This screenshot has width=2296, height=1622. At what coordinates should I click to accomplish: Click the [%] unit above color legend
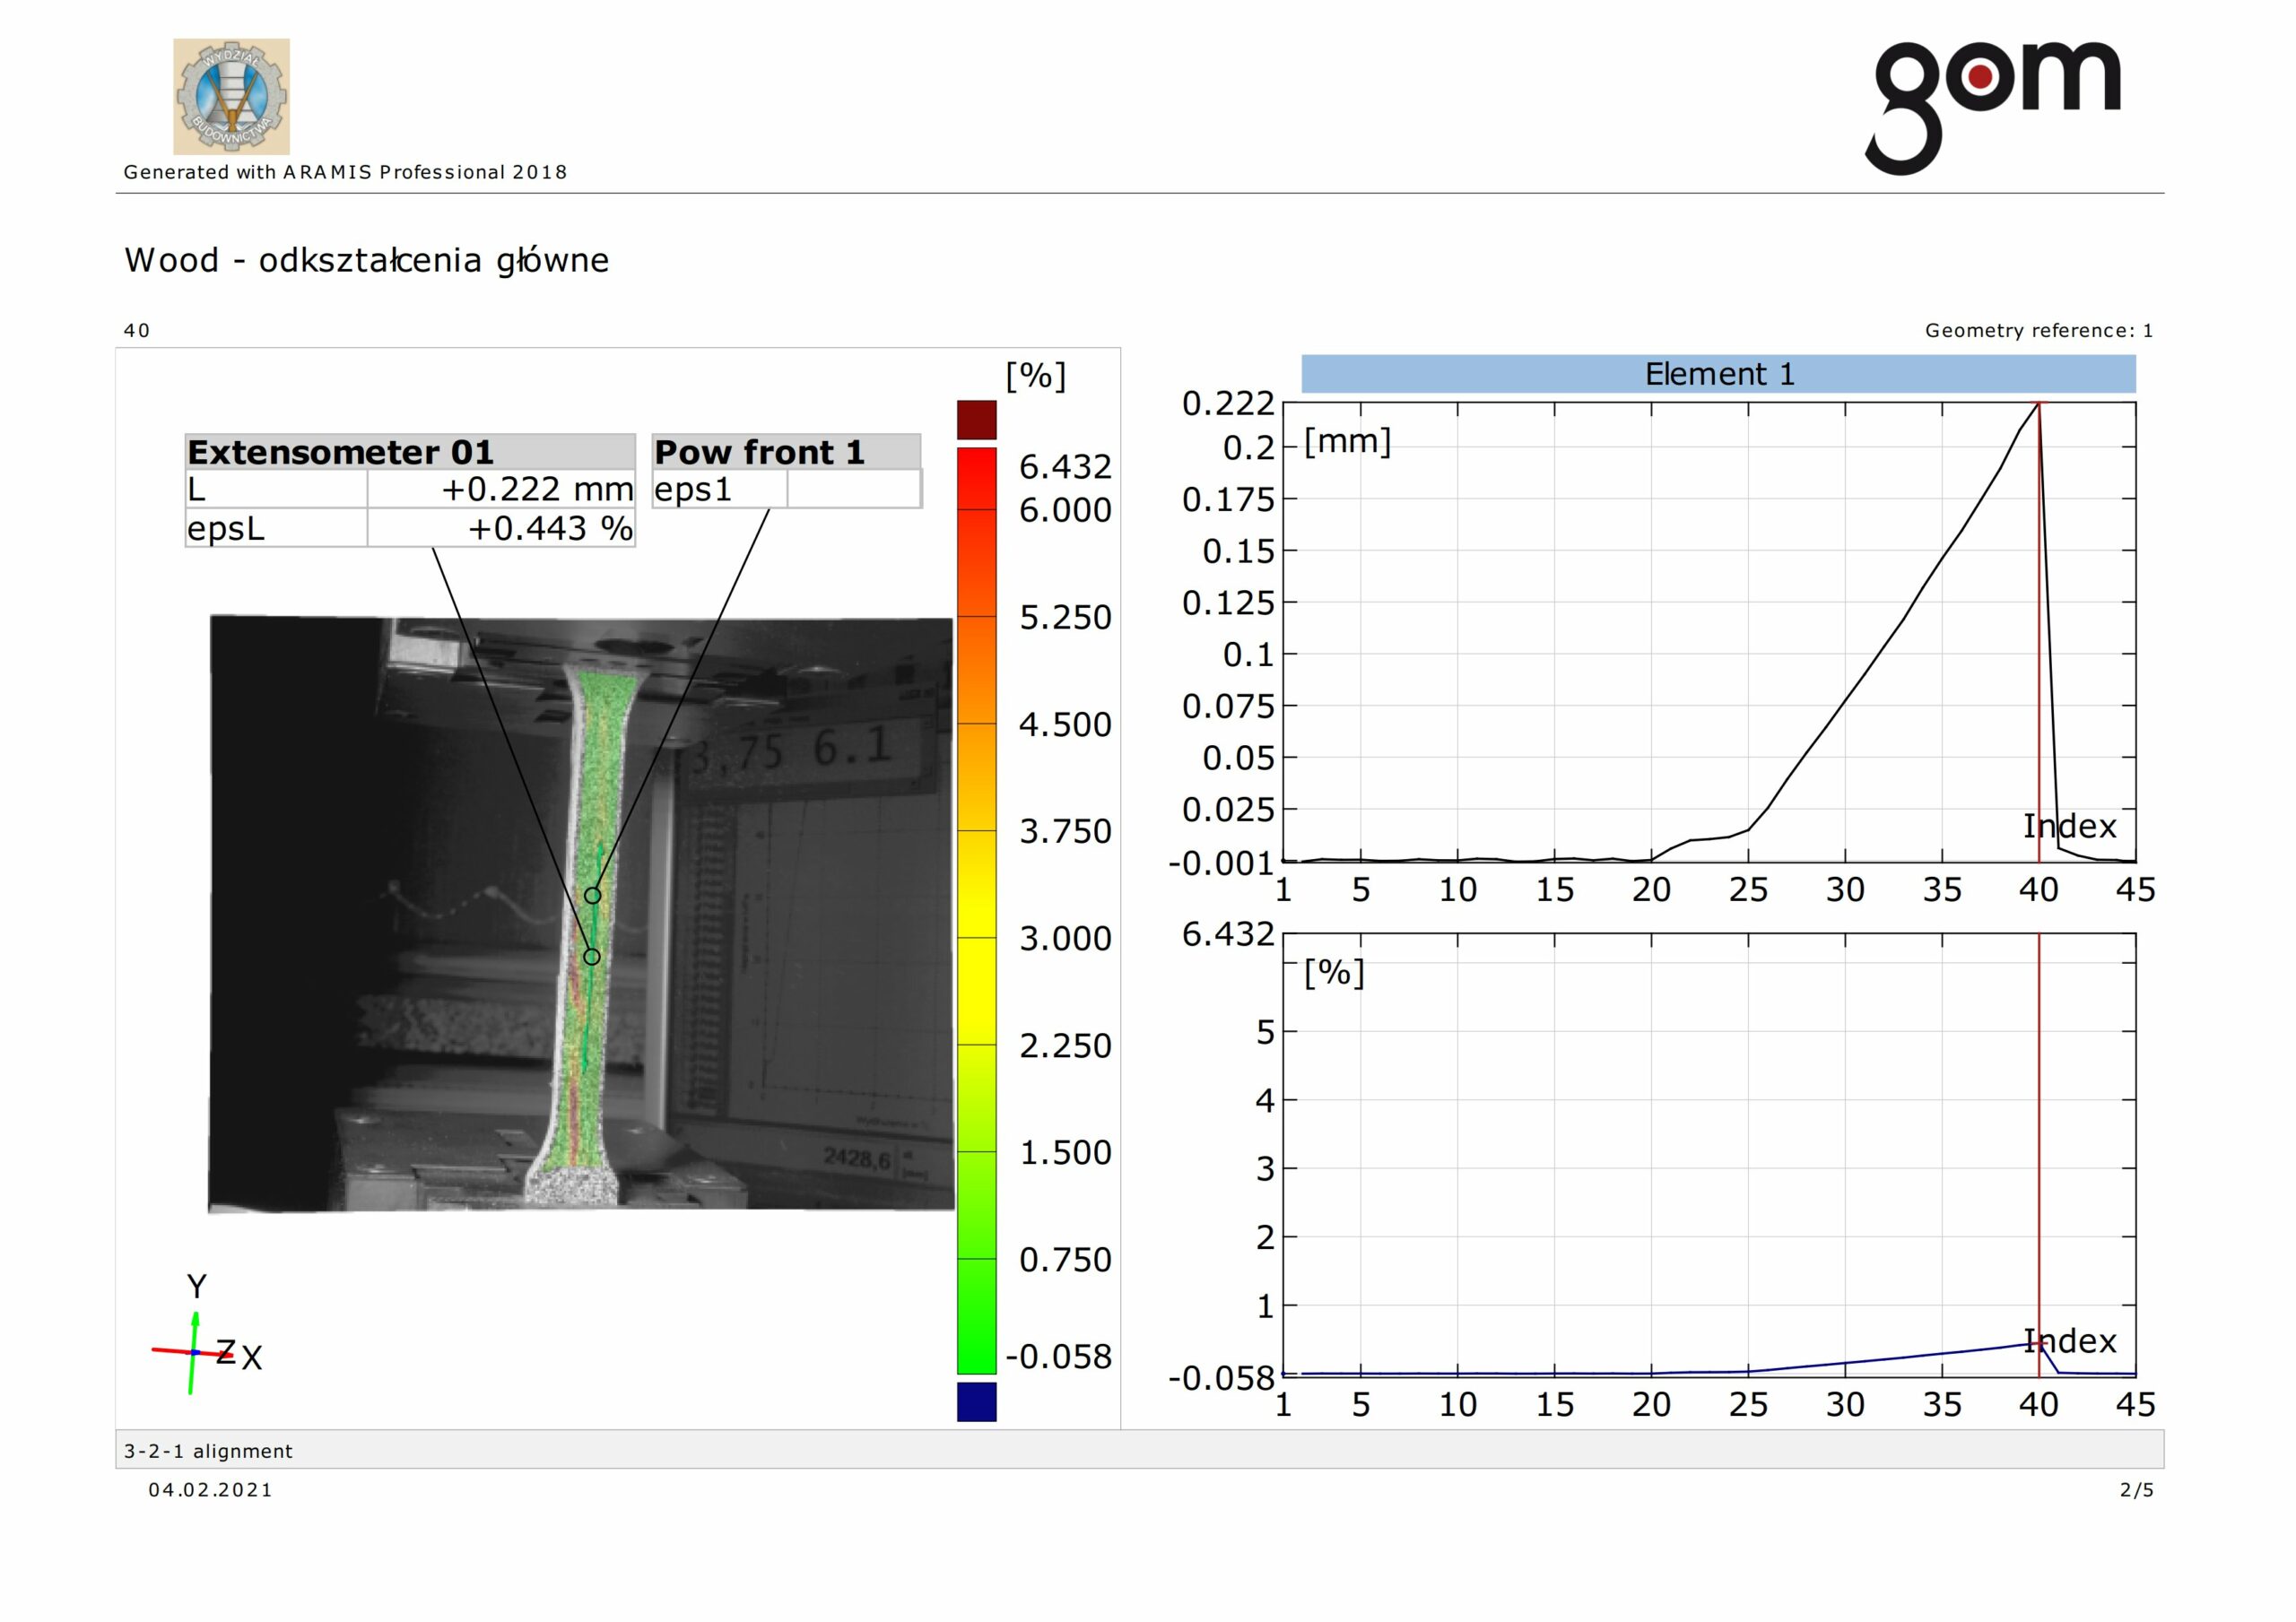[x=1036, y=376]
